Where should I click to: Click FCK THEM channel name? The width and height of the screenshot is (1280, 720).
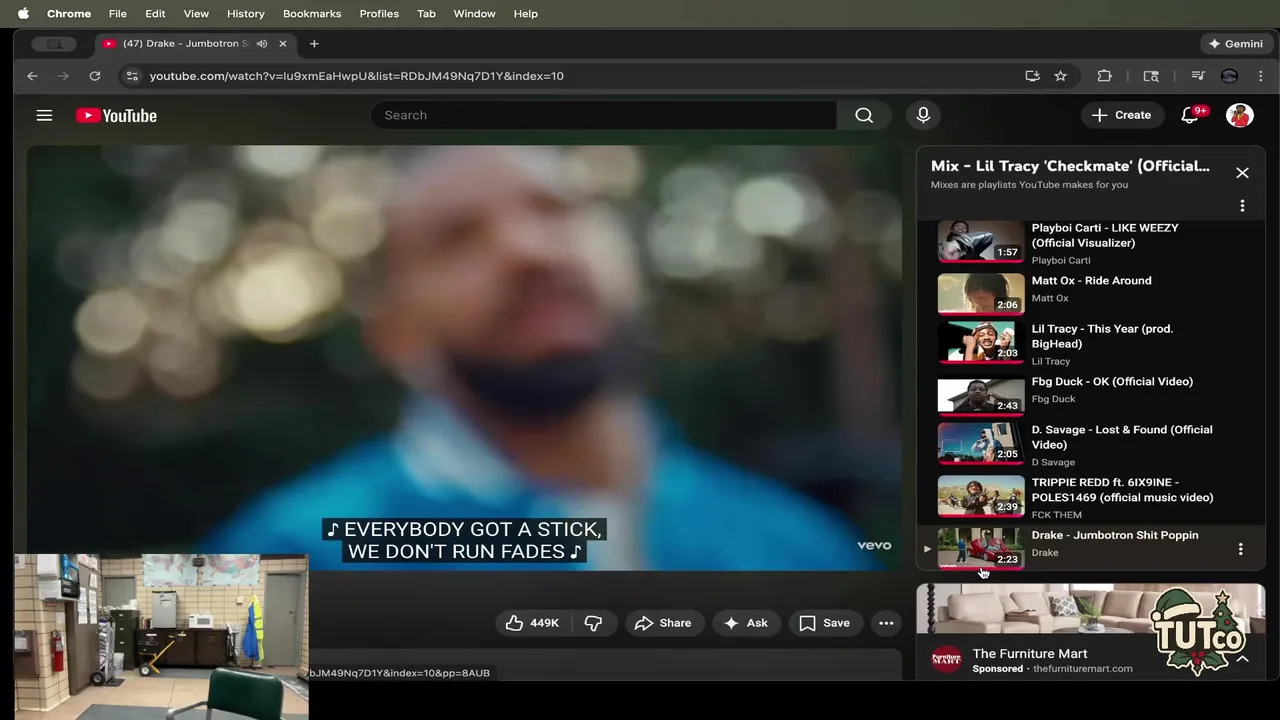point(1056,515)
